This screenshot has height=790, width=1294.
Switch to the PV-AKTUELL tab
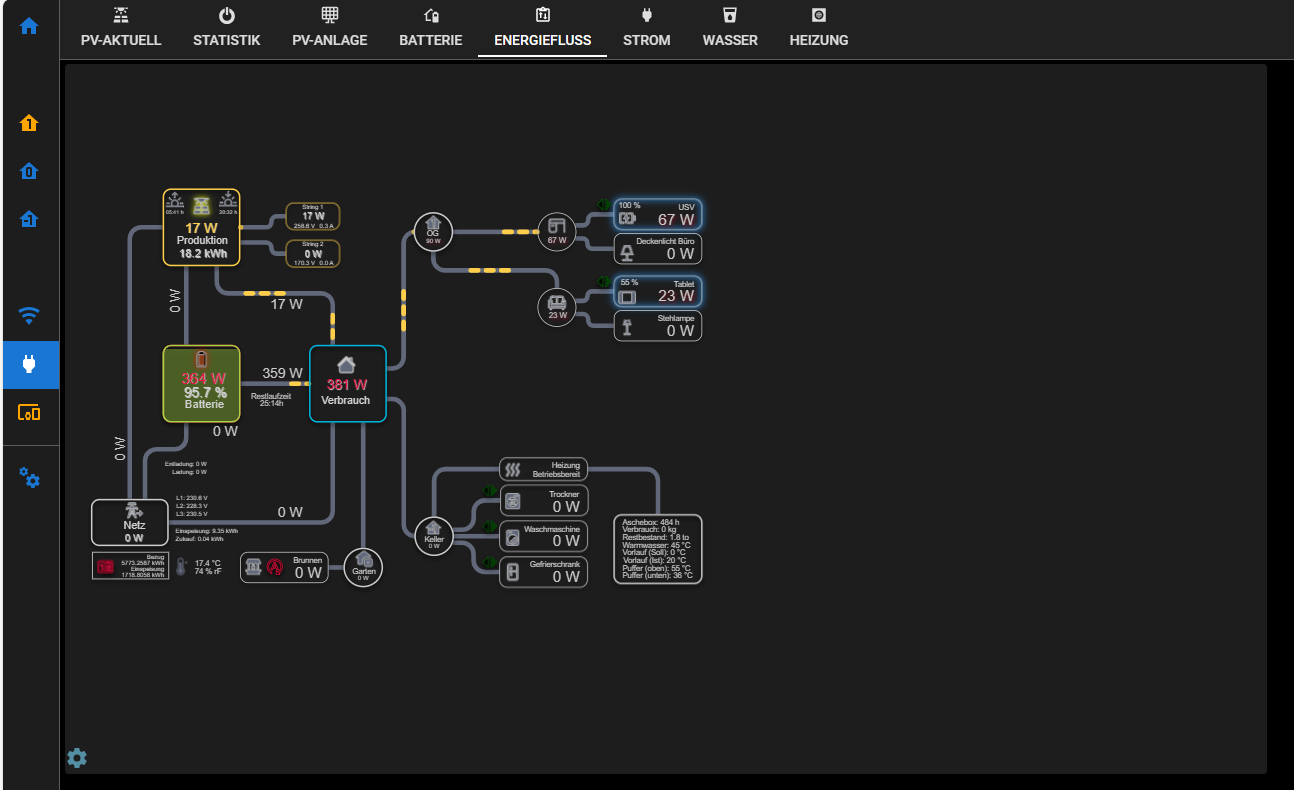[121, 30]
